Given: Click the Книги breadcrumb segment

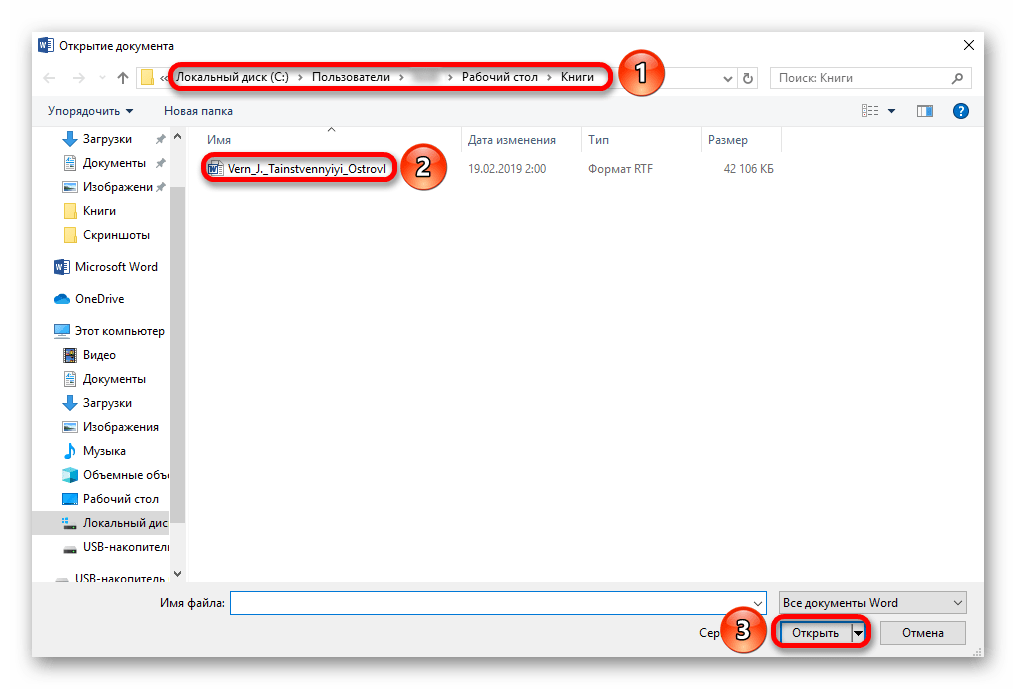Looking at the screenshot, I should (x=577, y=77).
